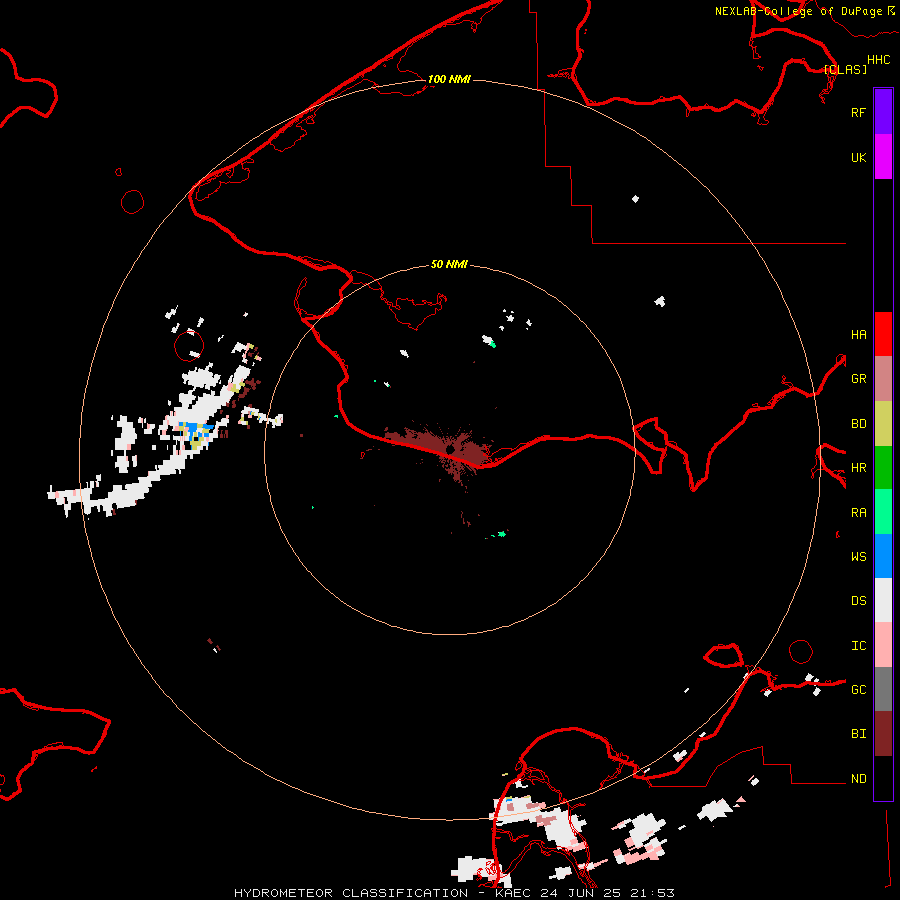
Task: Click the RA legend label
Action: [x=858, y=513]
